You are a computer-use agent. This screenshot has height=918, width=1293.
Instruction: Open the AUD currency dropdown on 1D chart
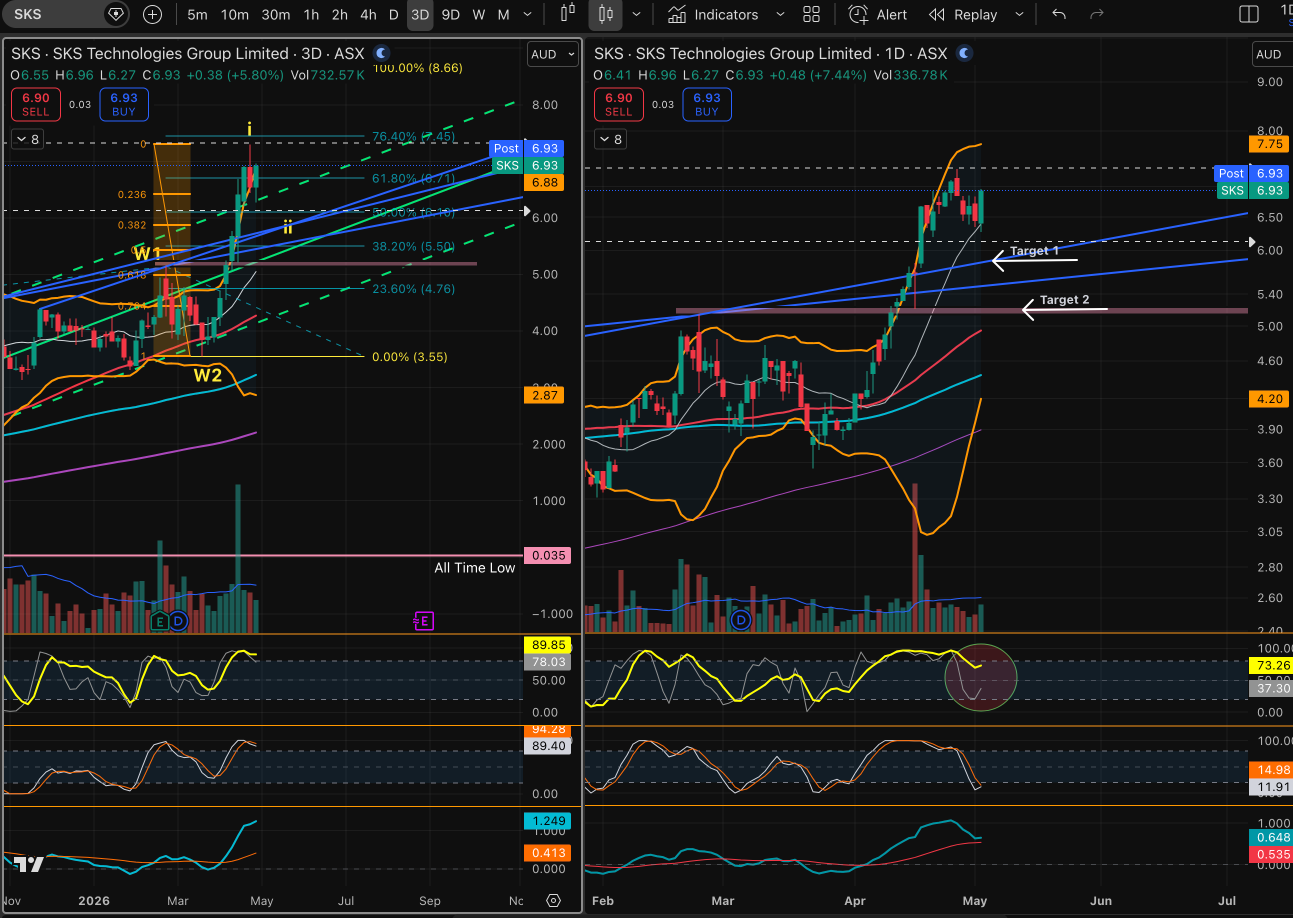click(1273, 54)
